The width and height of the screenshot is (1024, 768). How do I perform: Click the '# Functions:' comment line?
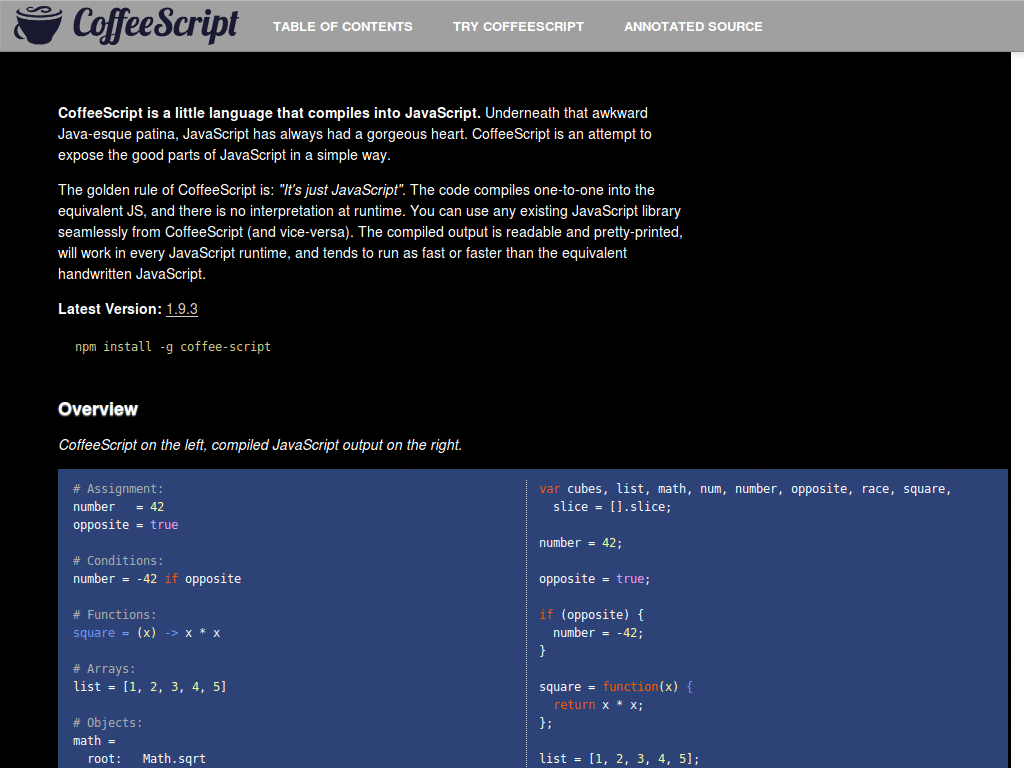coord(115,615)
